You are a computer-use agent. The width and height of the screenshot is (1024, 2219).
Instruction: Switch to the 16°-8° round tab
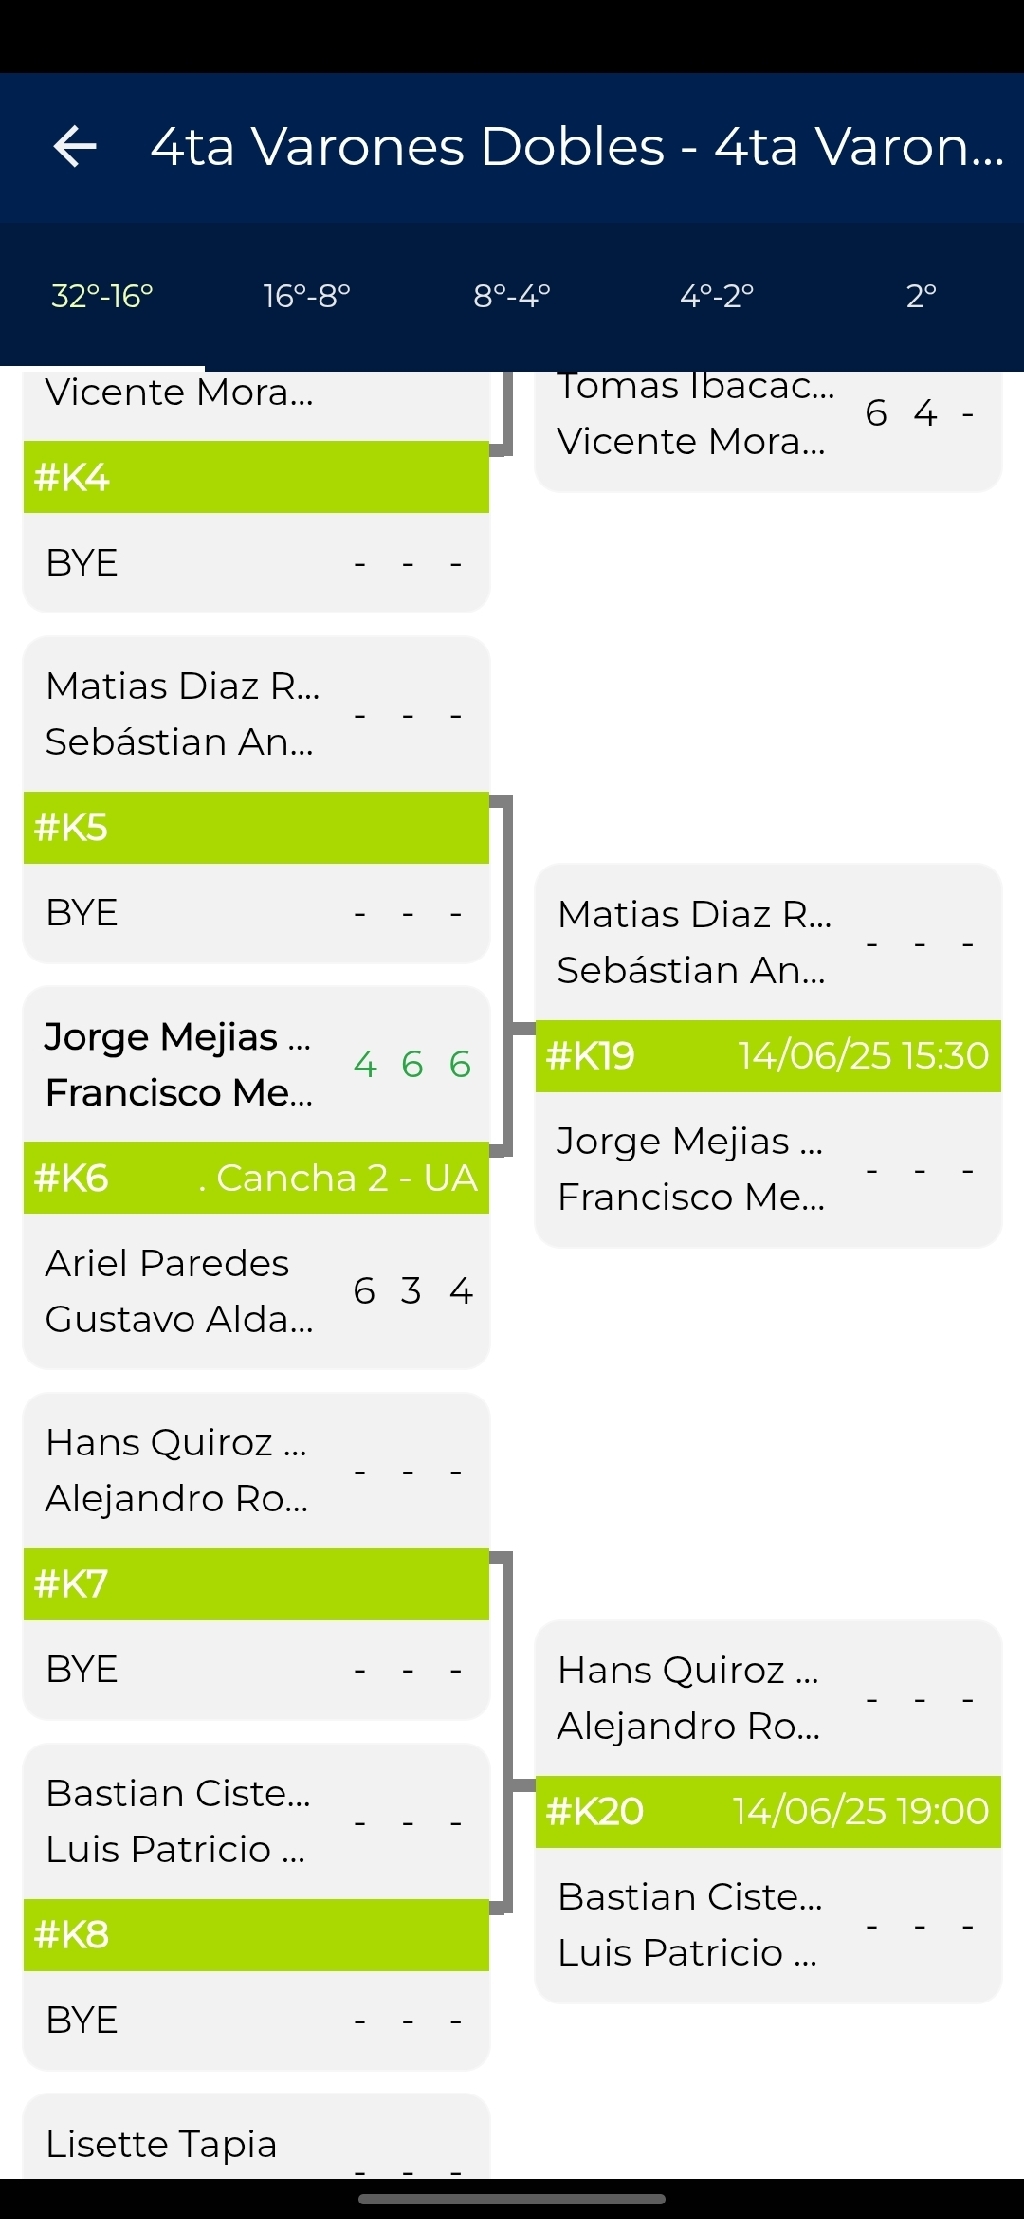307,296
